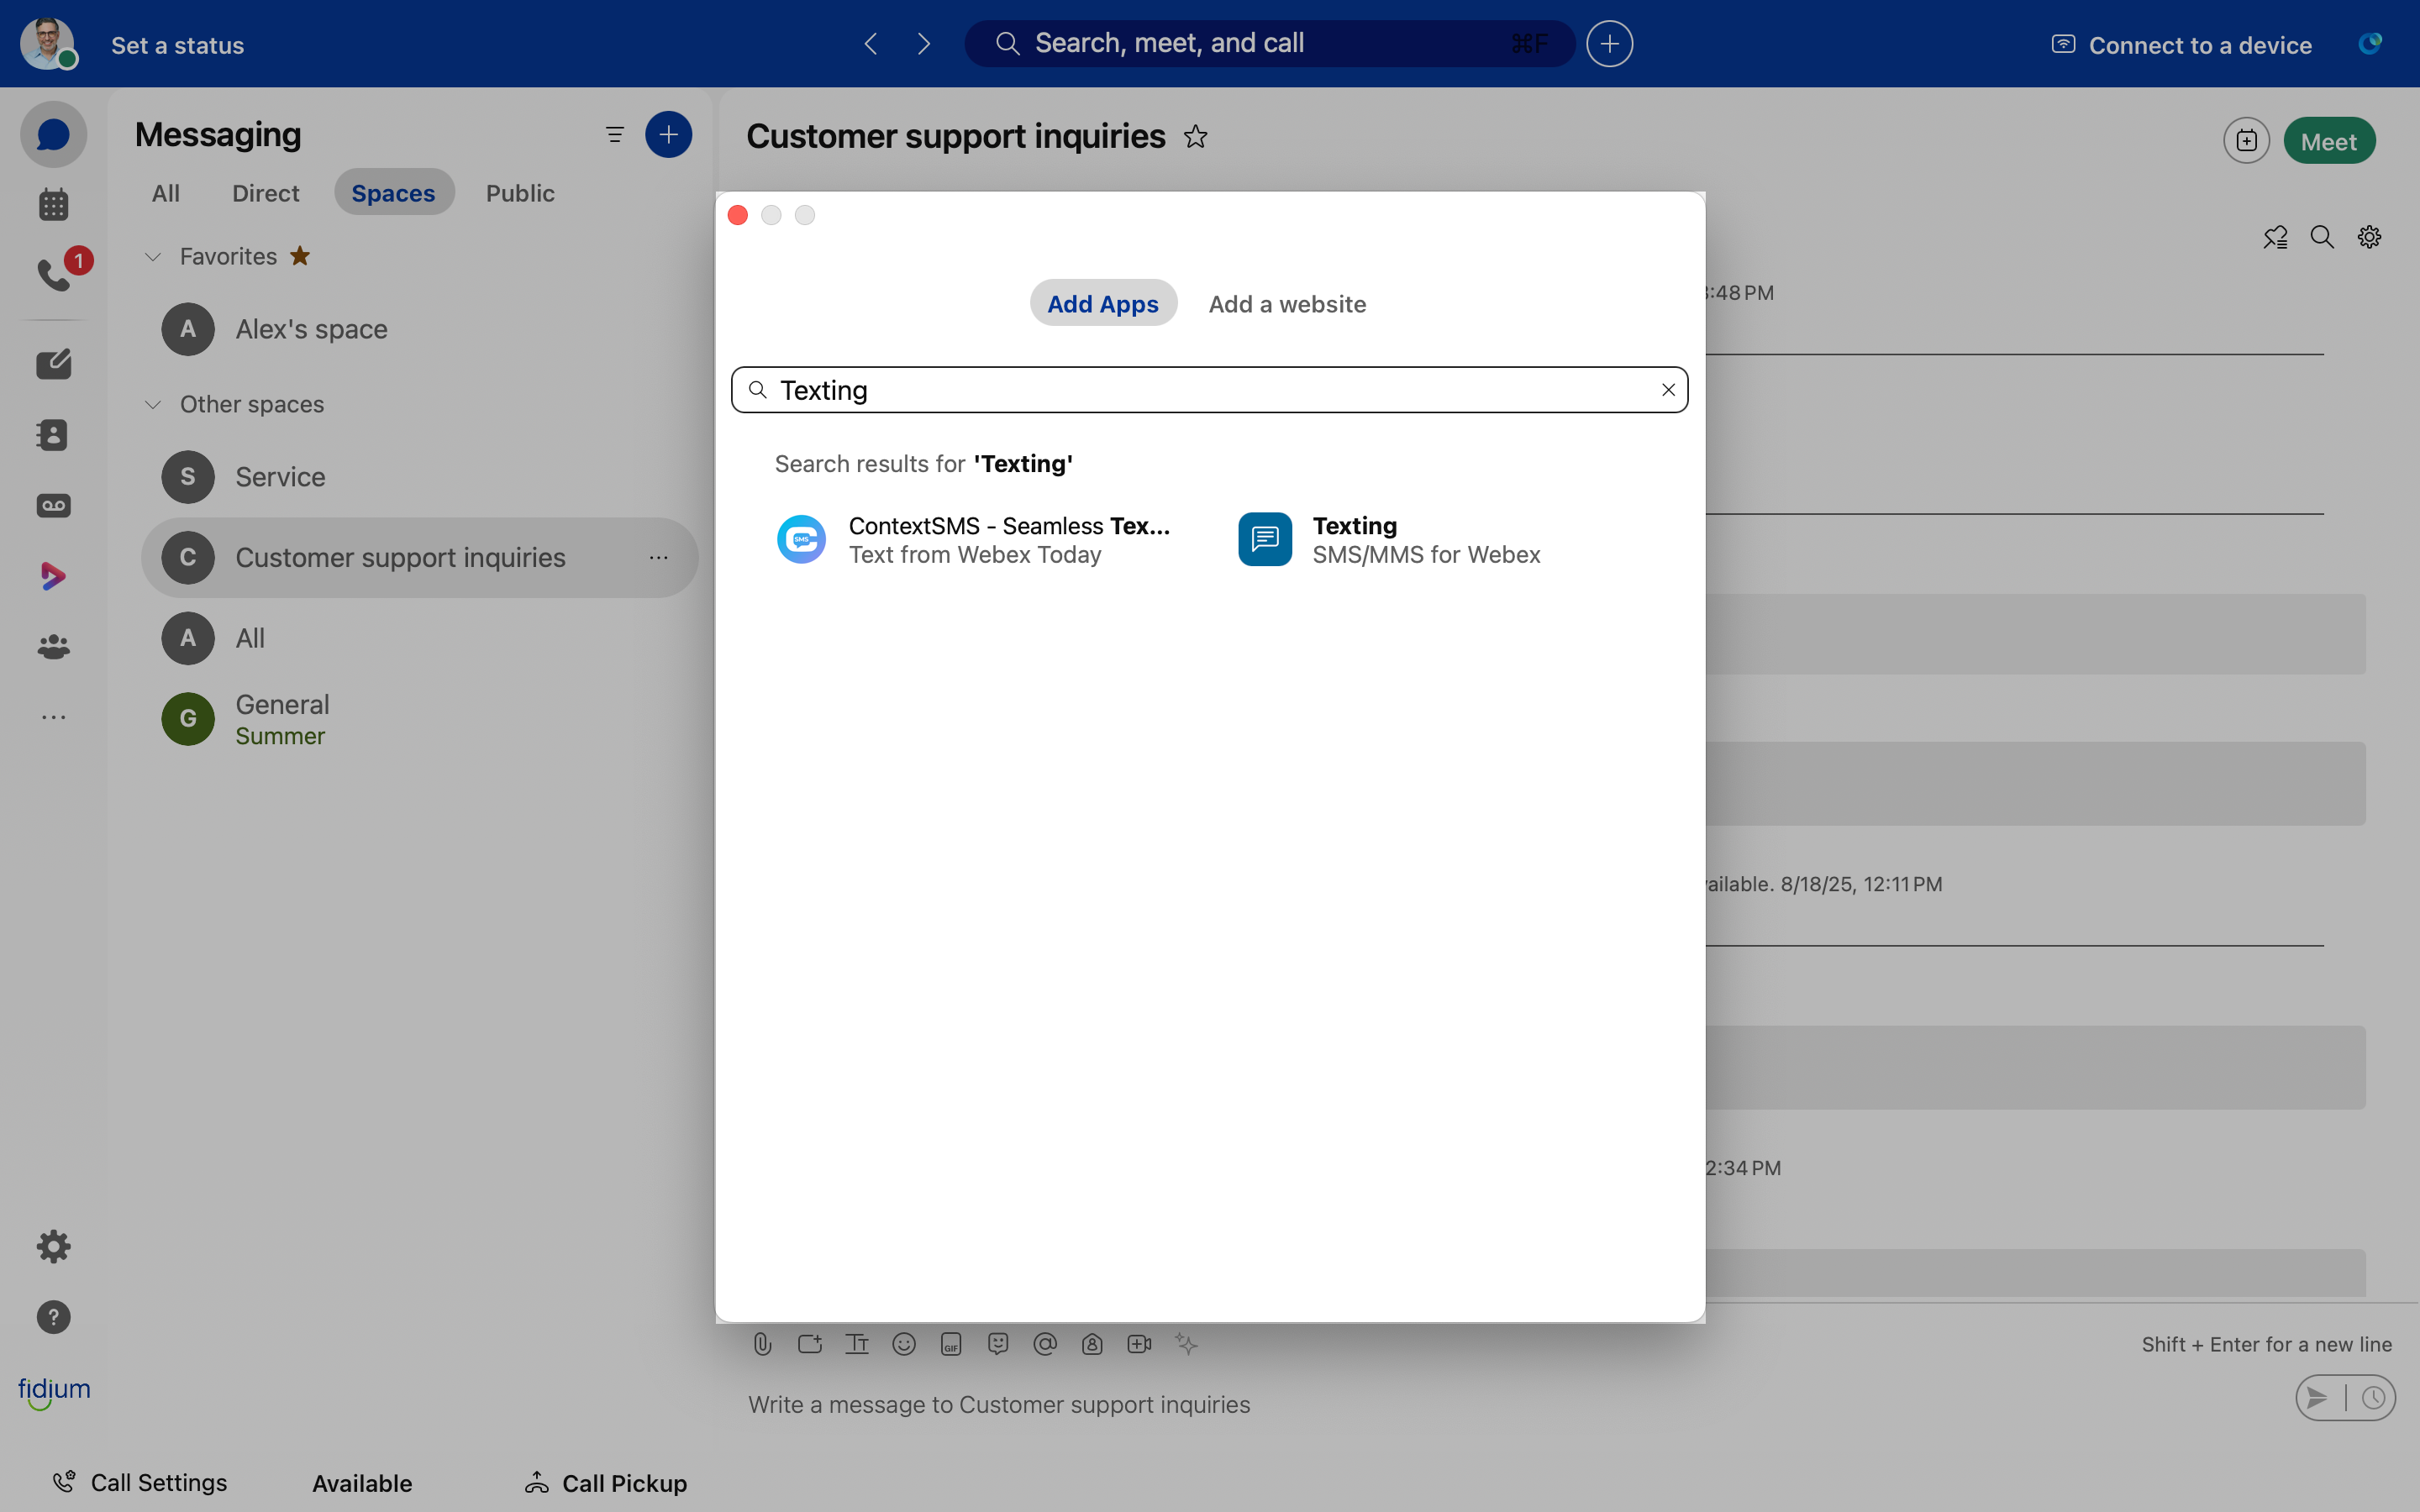The width and height of the screenshot is (2420, 1512).
Task: Open the Contacts icon in sidebar
Action: [53, 435]
